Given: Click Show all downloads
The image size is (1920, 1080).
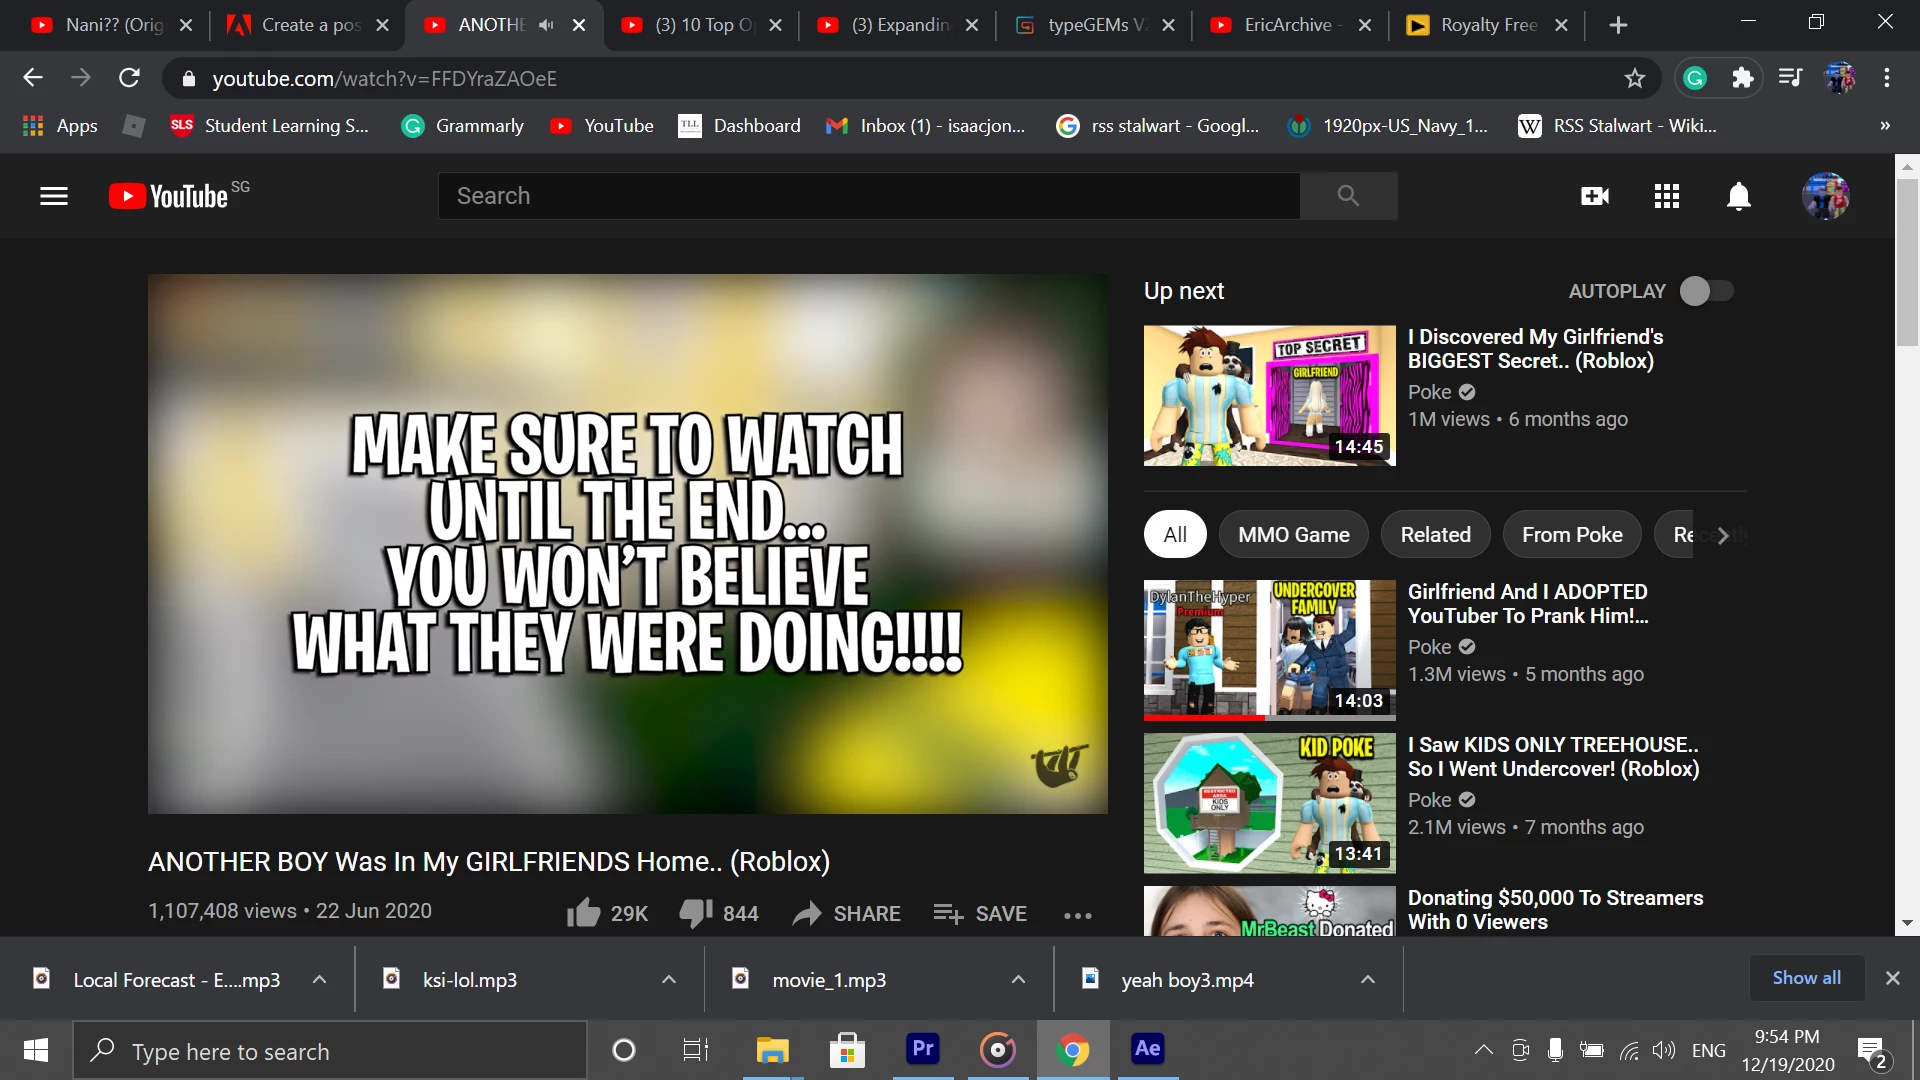Looking at the screenshot, I should click(1806, 978).
